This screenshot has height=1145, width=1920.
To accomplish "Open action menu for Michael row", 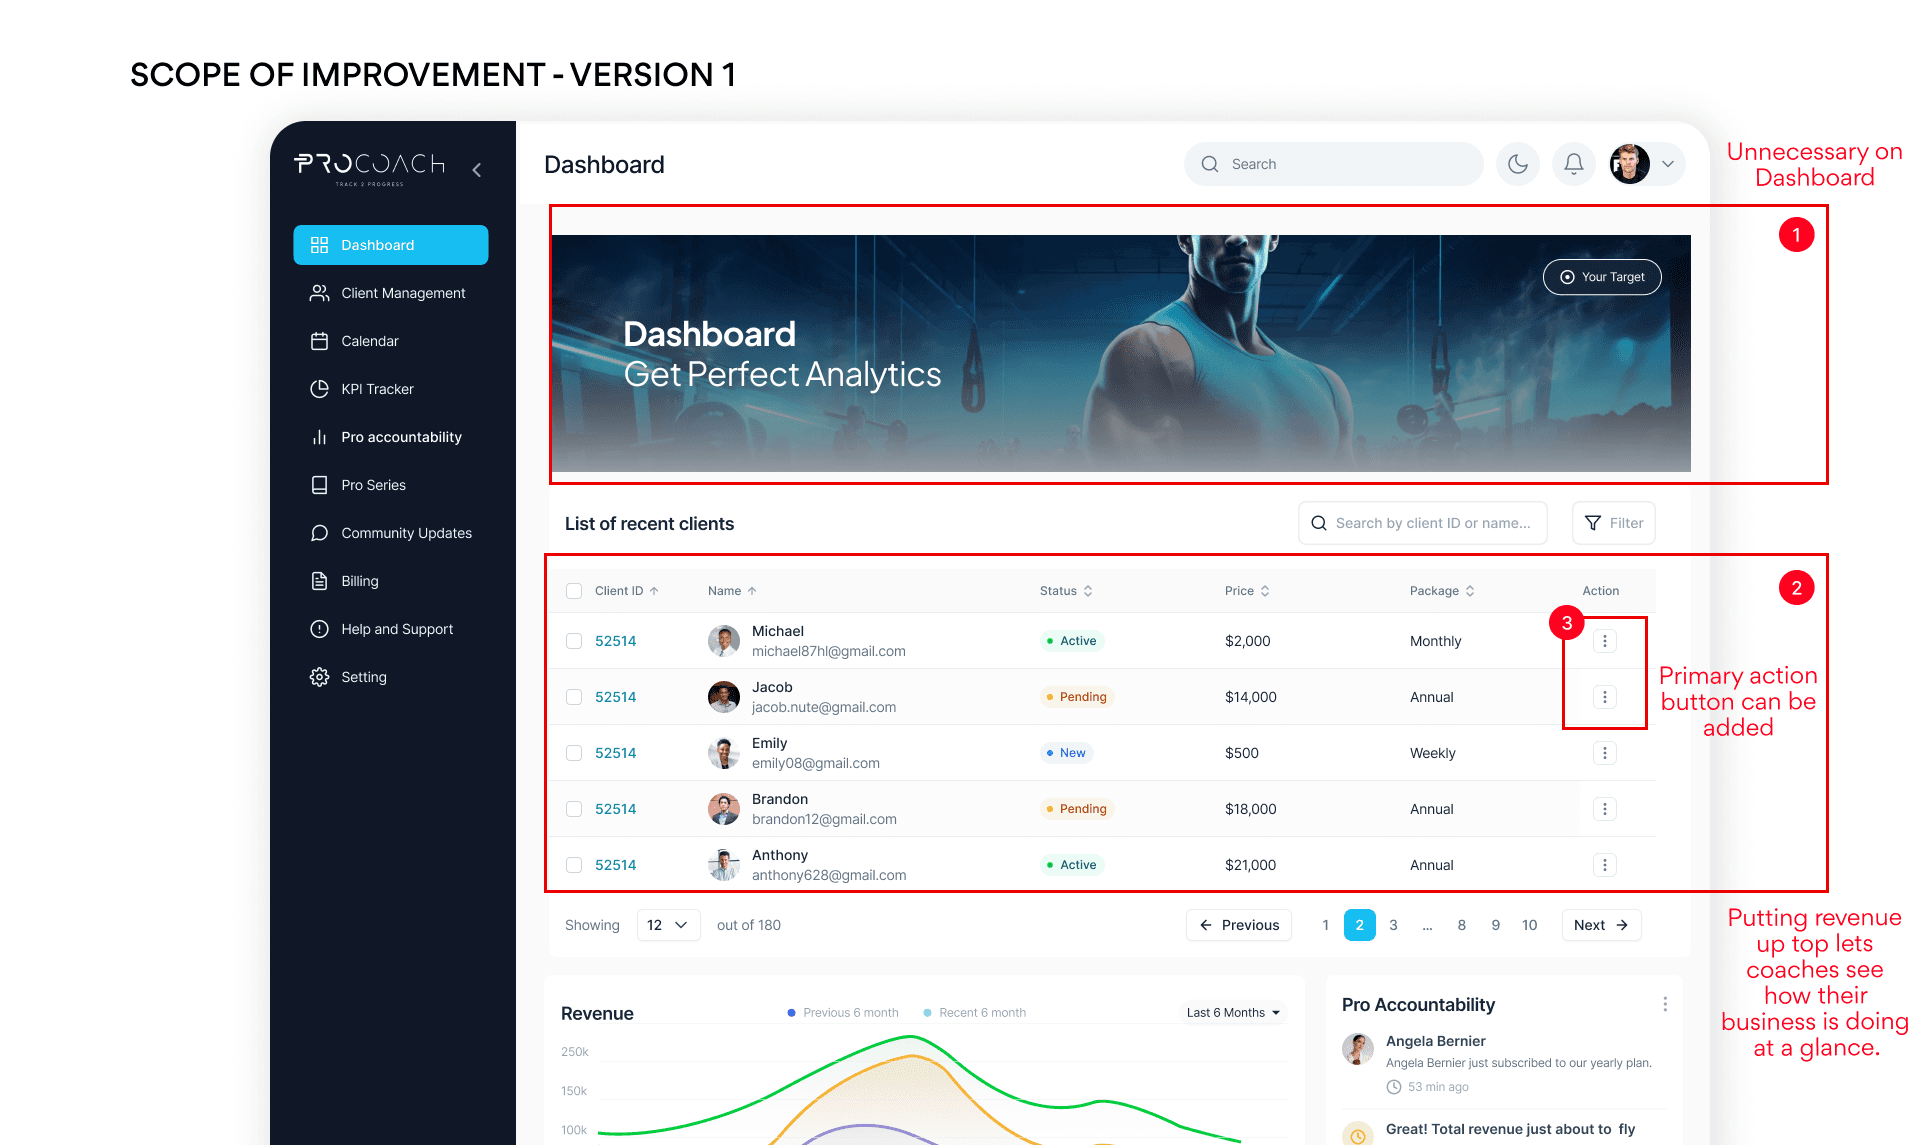I will click(x=1604, y=641).
